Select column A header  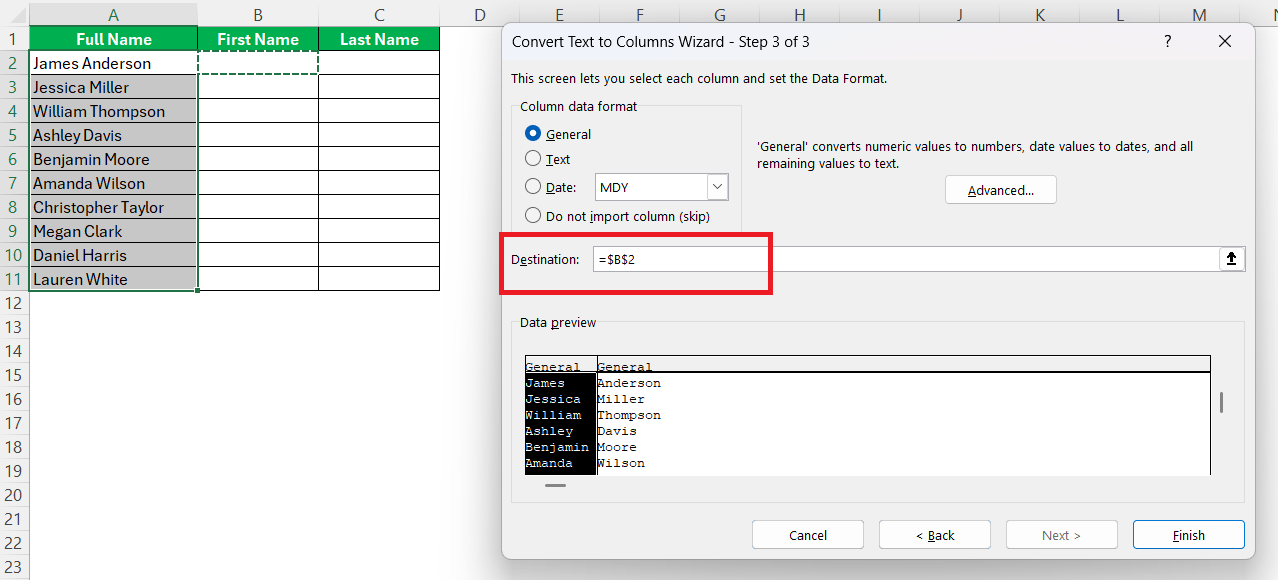113,14
